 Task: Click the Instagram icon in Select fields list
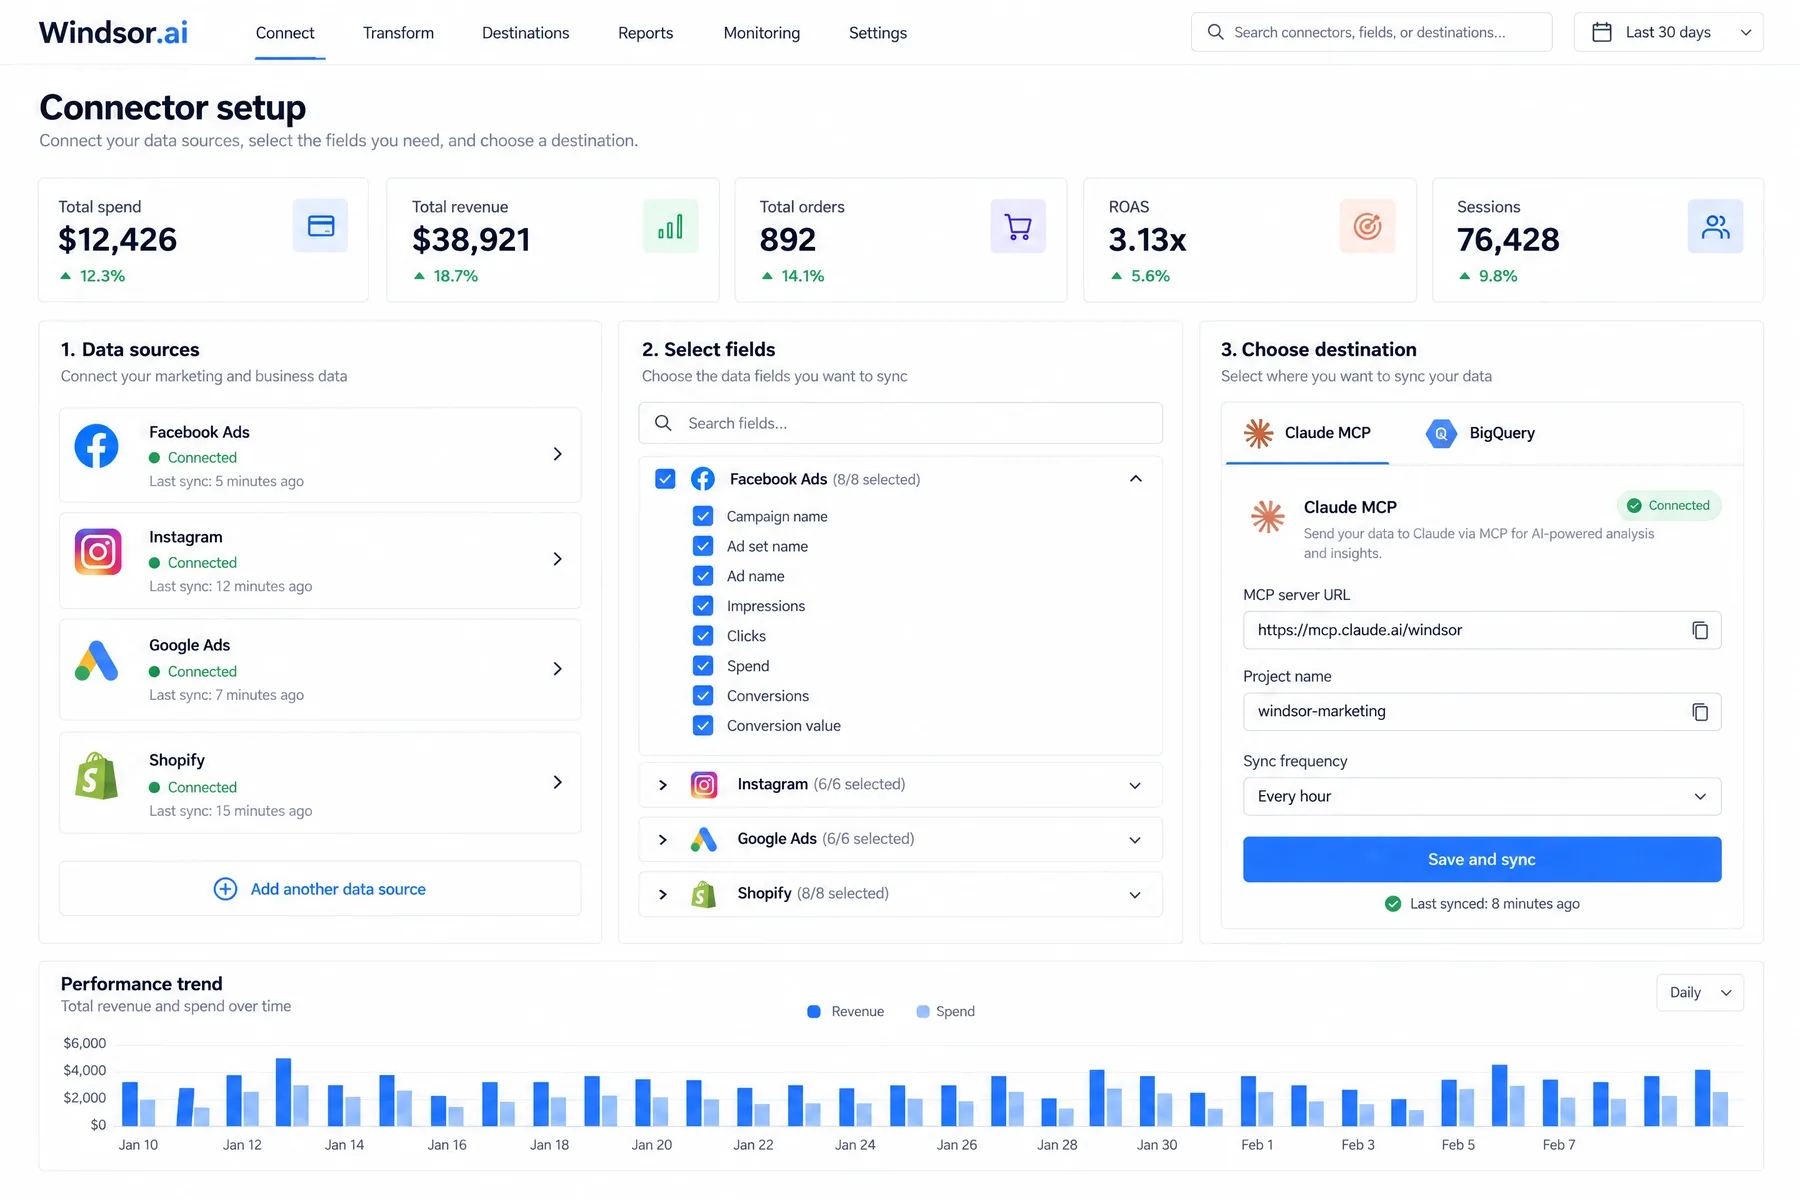pos(704,785)
